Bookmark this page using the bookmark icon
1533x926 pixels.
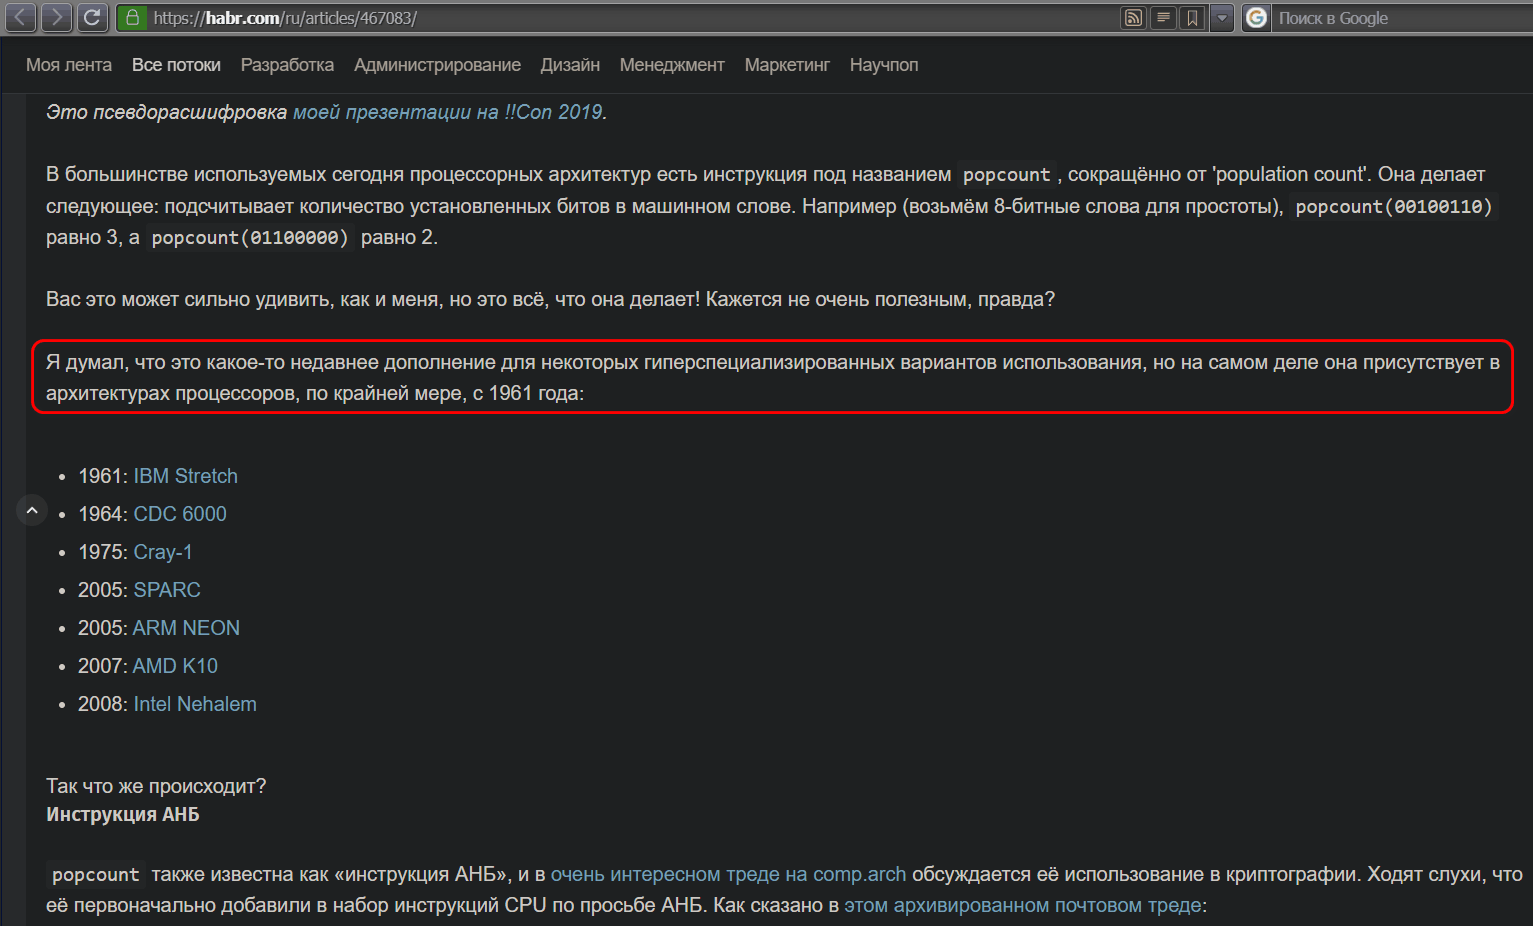1192,17
